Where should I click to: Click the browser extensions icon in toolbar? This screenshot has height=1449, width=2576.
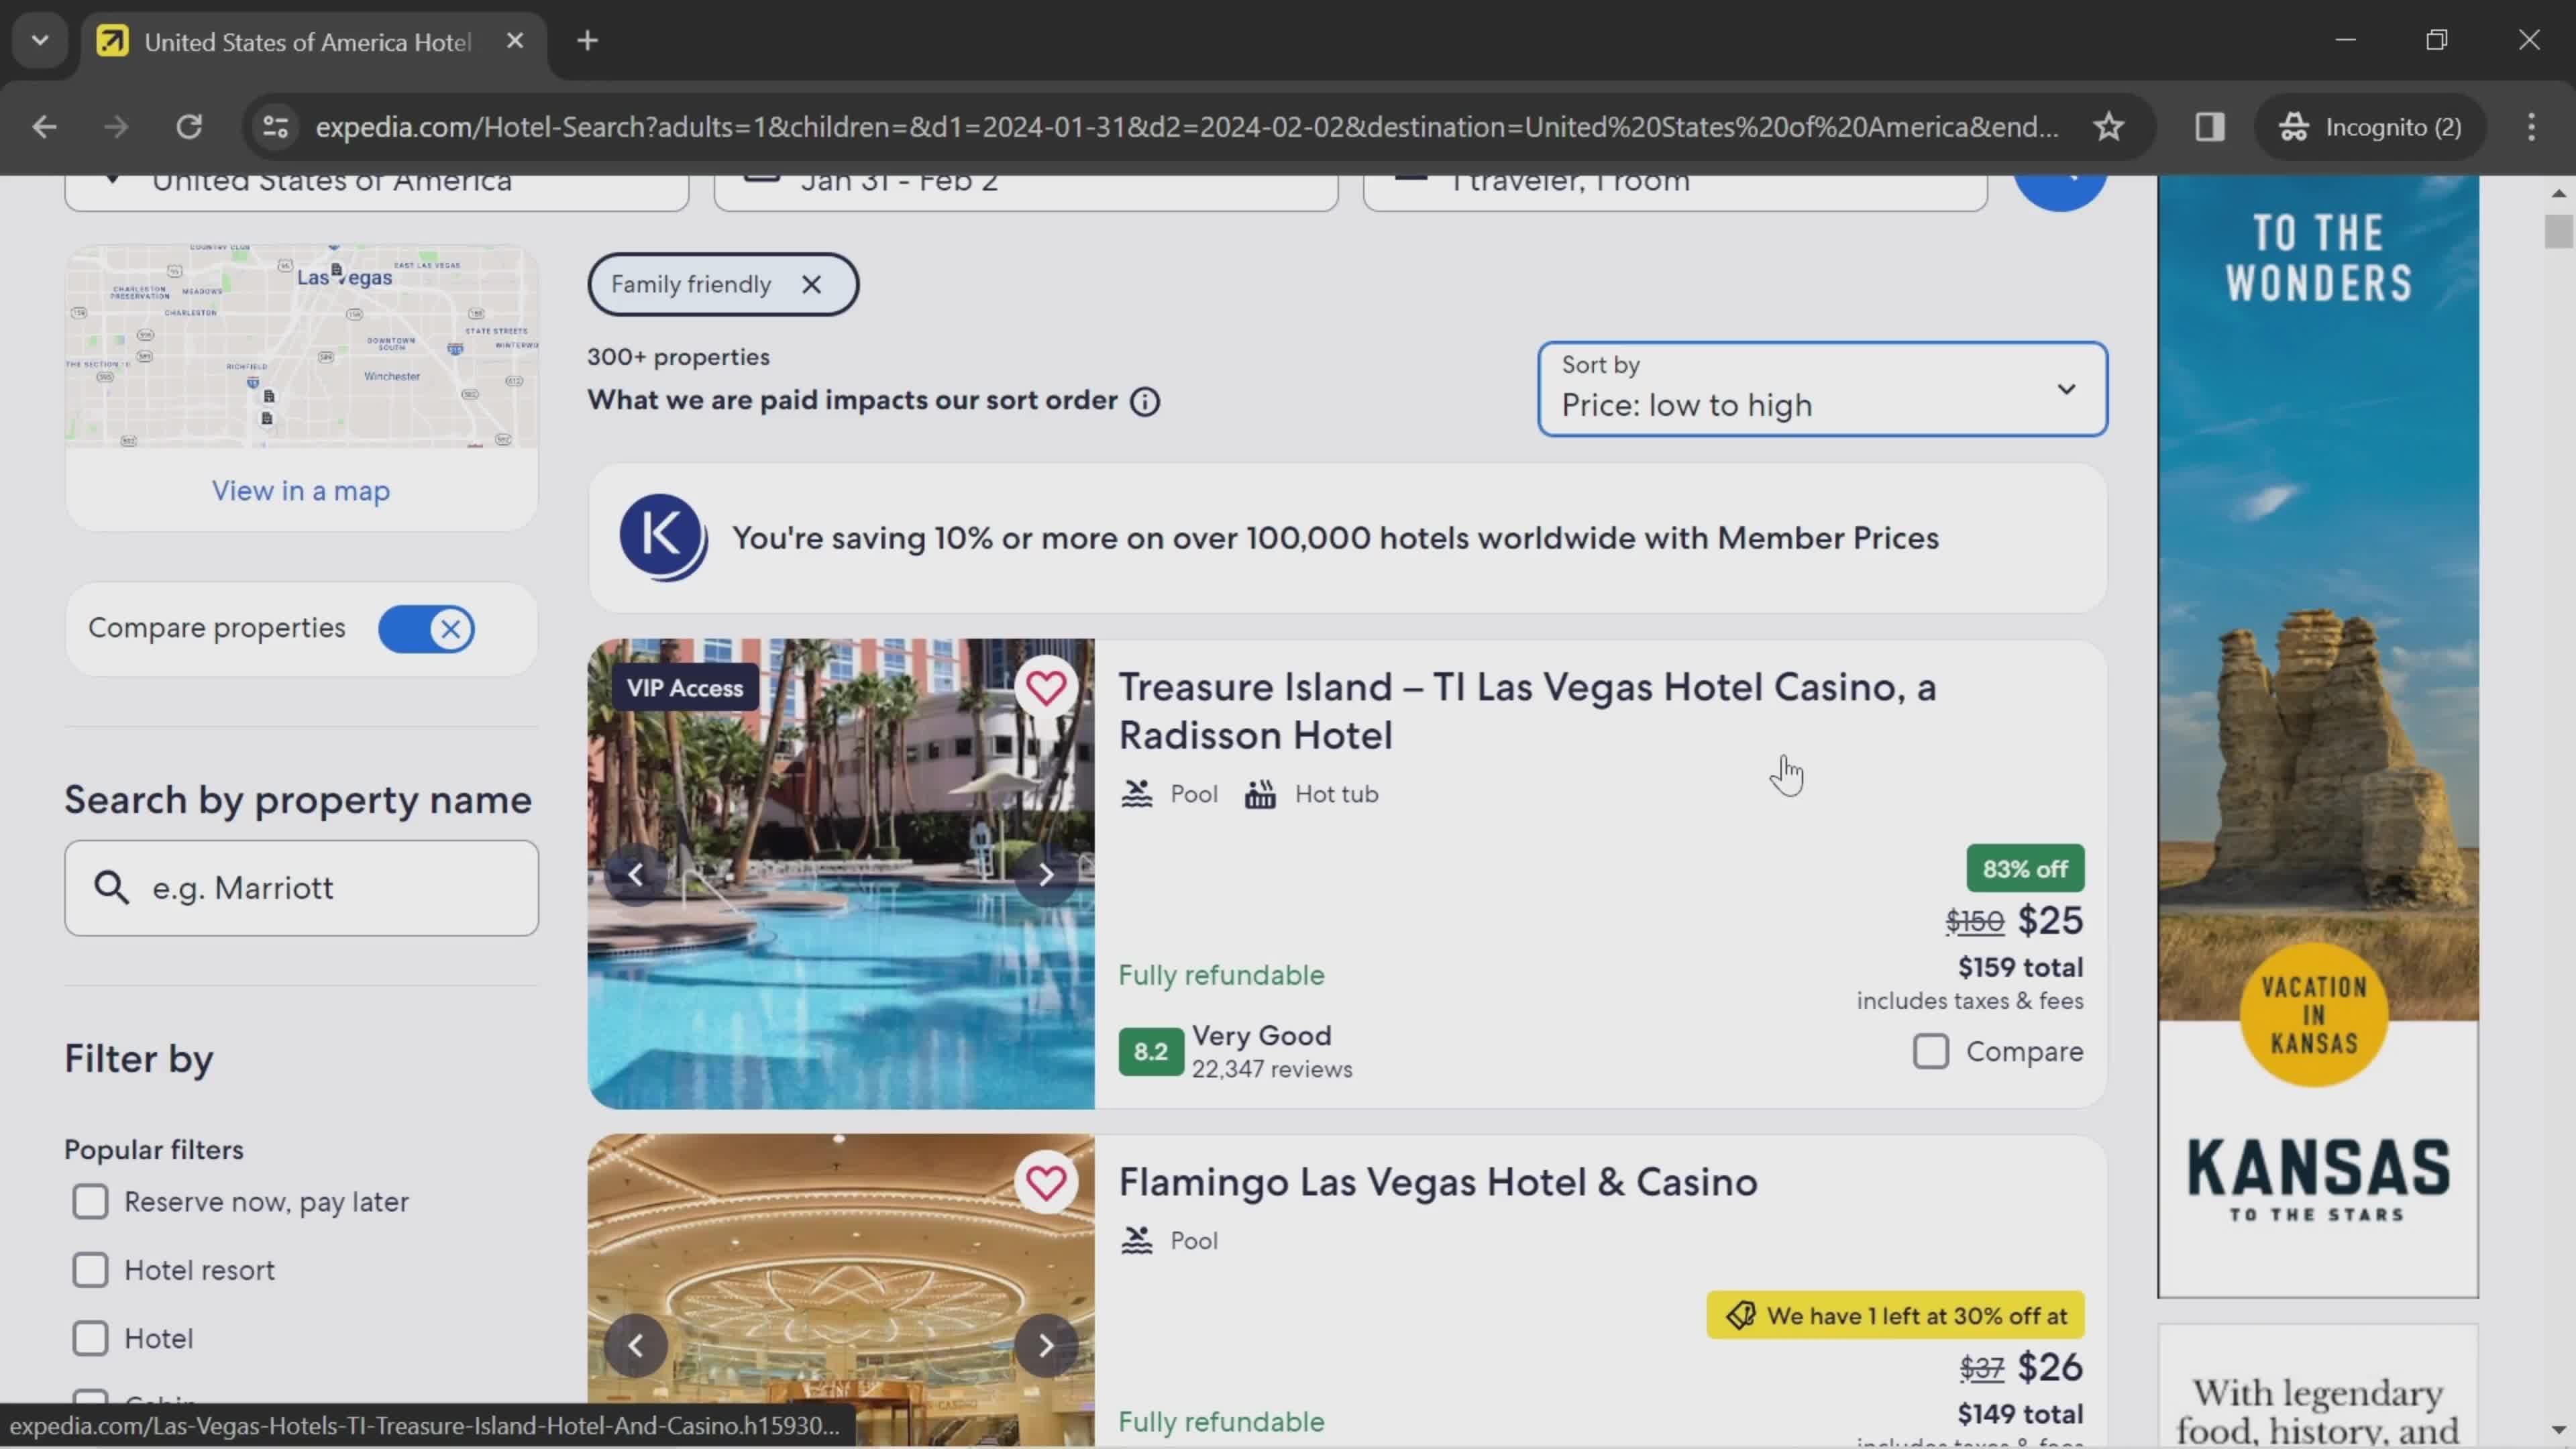click(x=2212, y=125)
